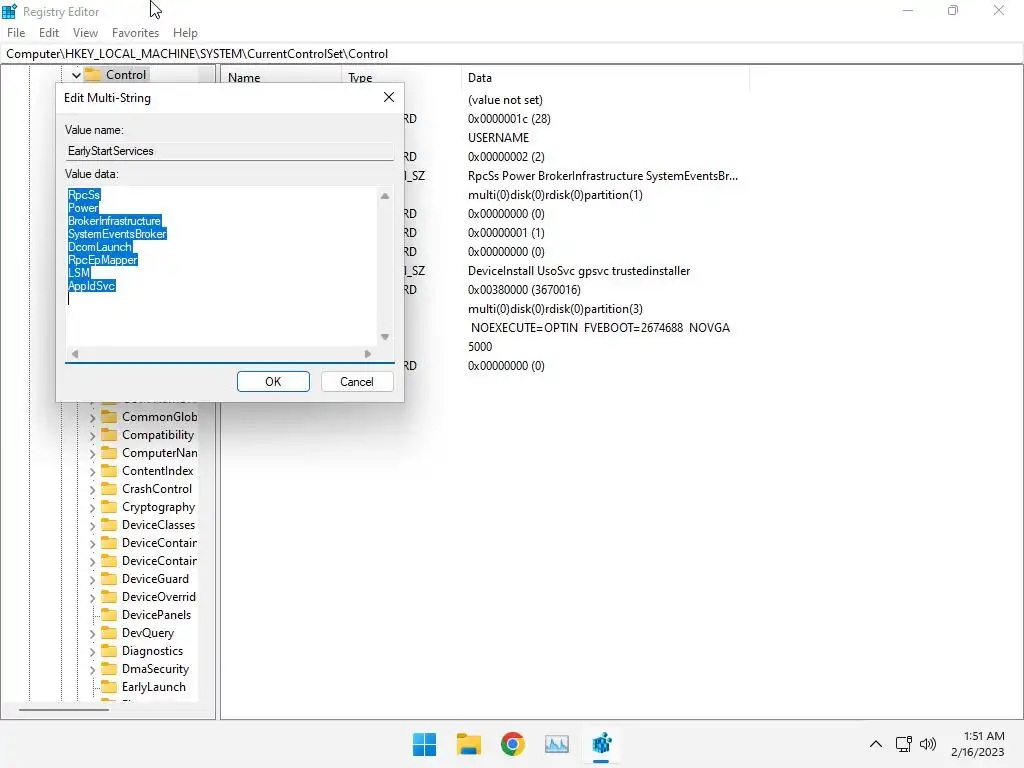Click the DevicePanels folder icon

tap(109, 615)
